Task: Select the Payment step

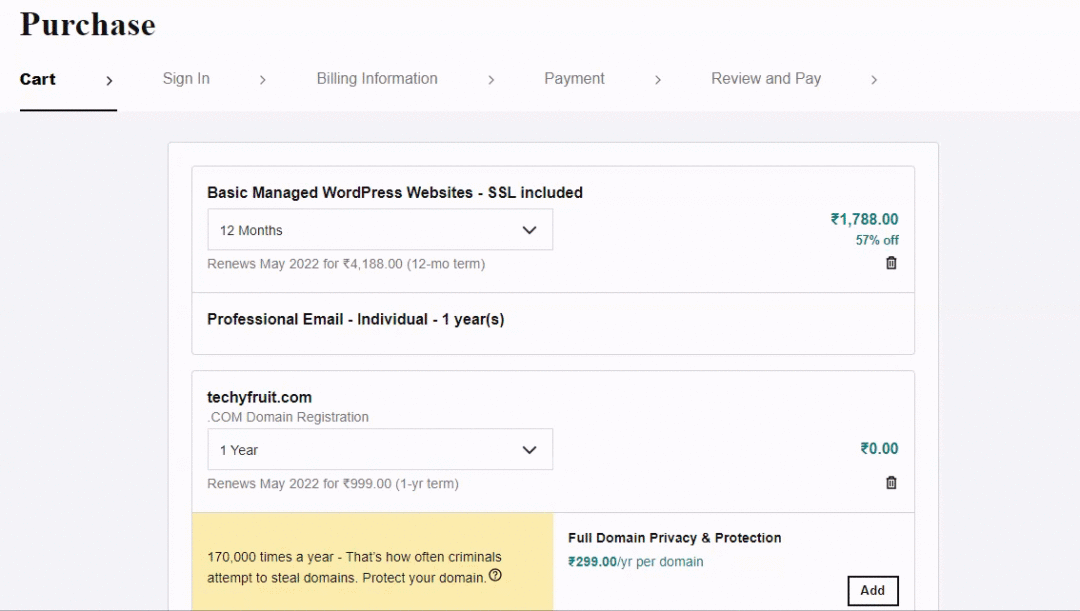Action: point(574,79)
